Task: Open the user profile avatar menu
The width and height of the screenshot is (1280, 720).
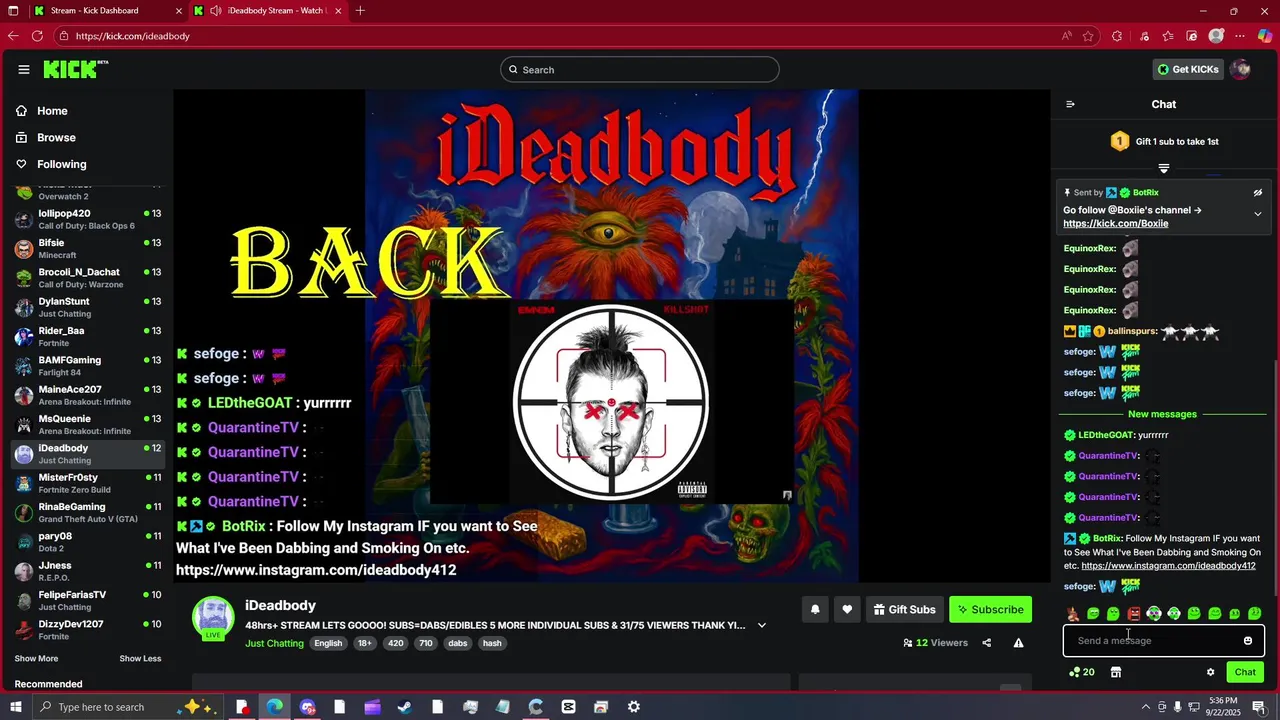Action: pos(1241,69)
